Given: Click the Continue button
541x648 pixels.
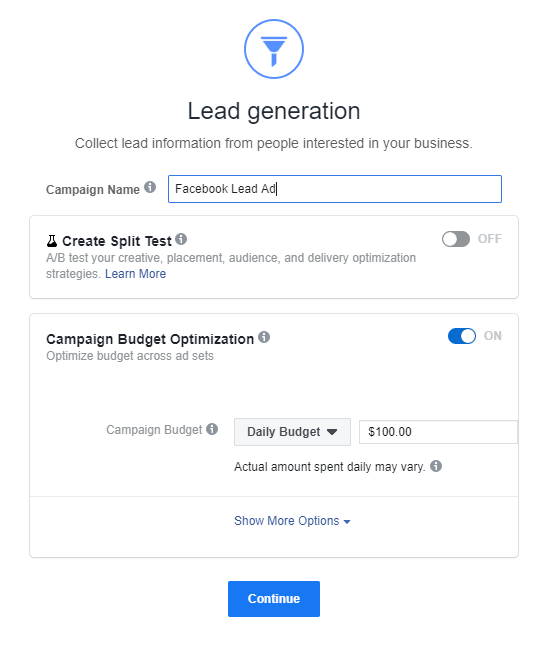Looking at the screenshot, I should [274, 599].
